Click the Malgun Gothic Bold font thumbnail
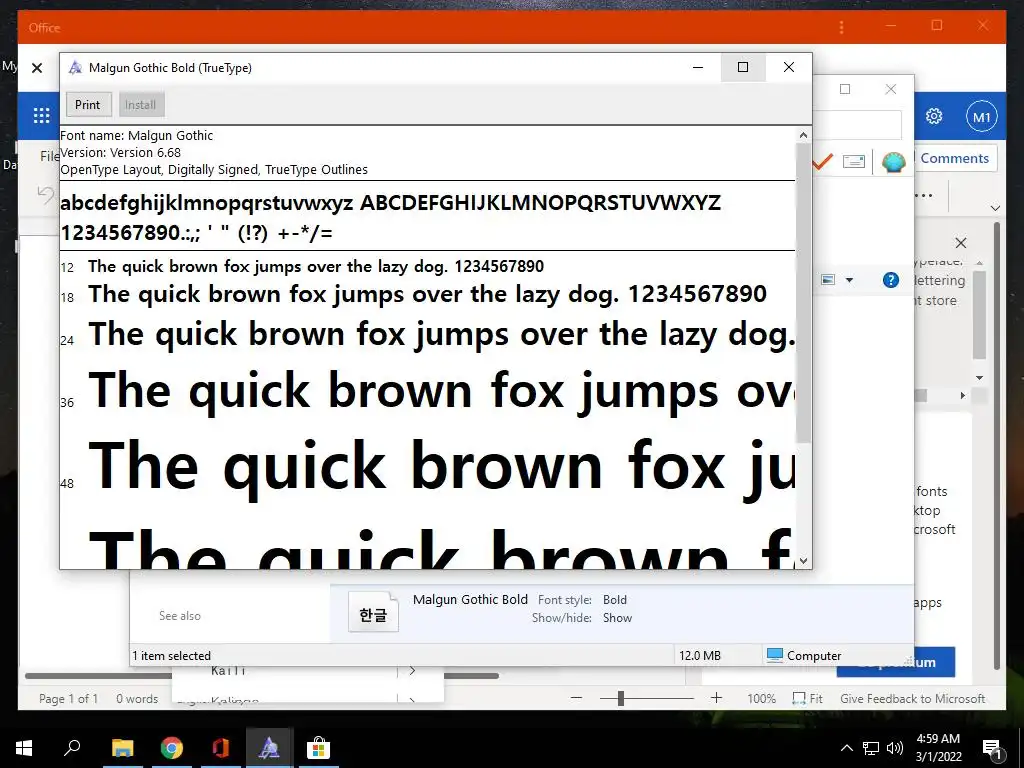The image size is (1024, 768). click(x=373, y=612)
